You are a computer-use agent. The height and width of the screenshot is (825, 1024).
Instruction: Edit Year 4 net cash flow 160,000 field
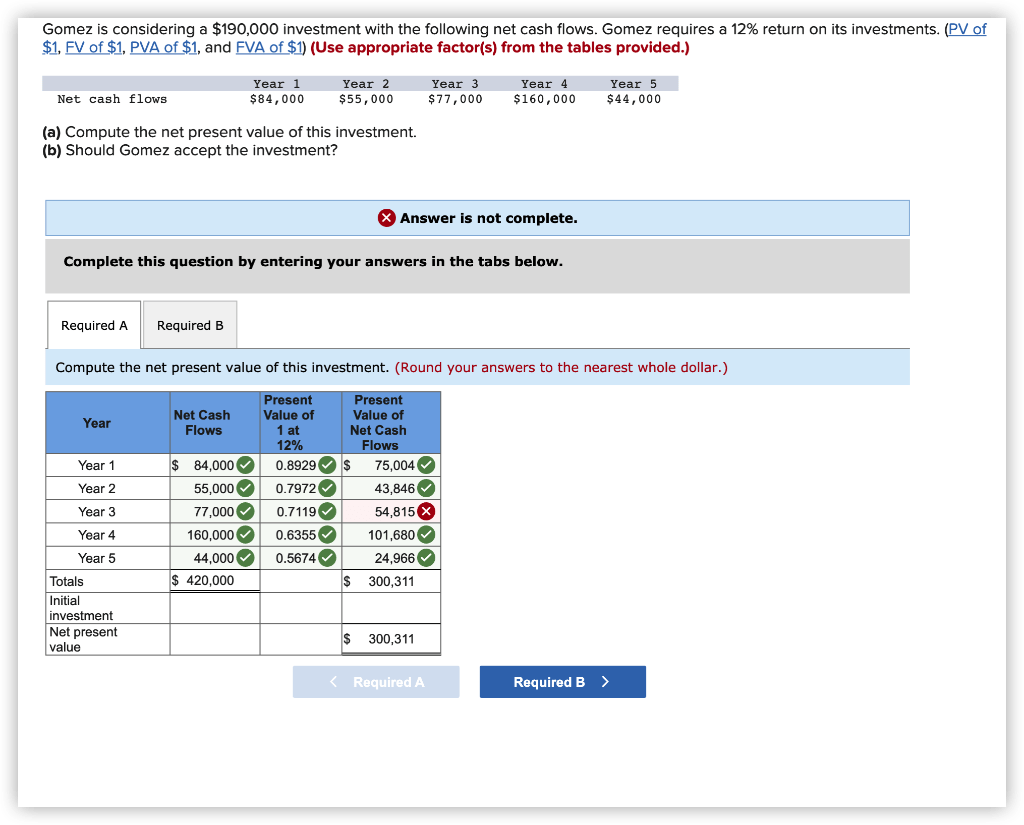tap(215, 535)
